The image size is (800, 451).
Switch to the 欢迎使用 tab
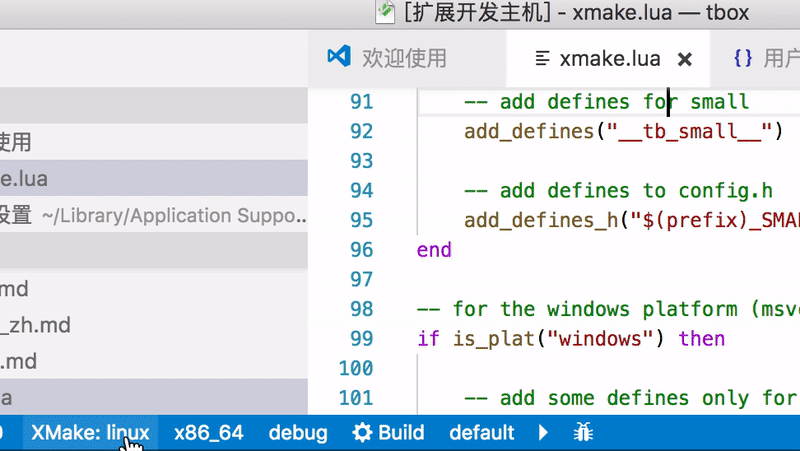pos(404,58)
